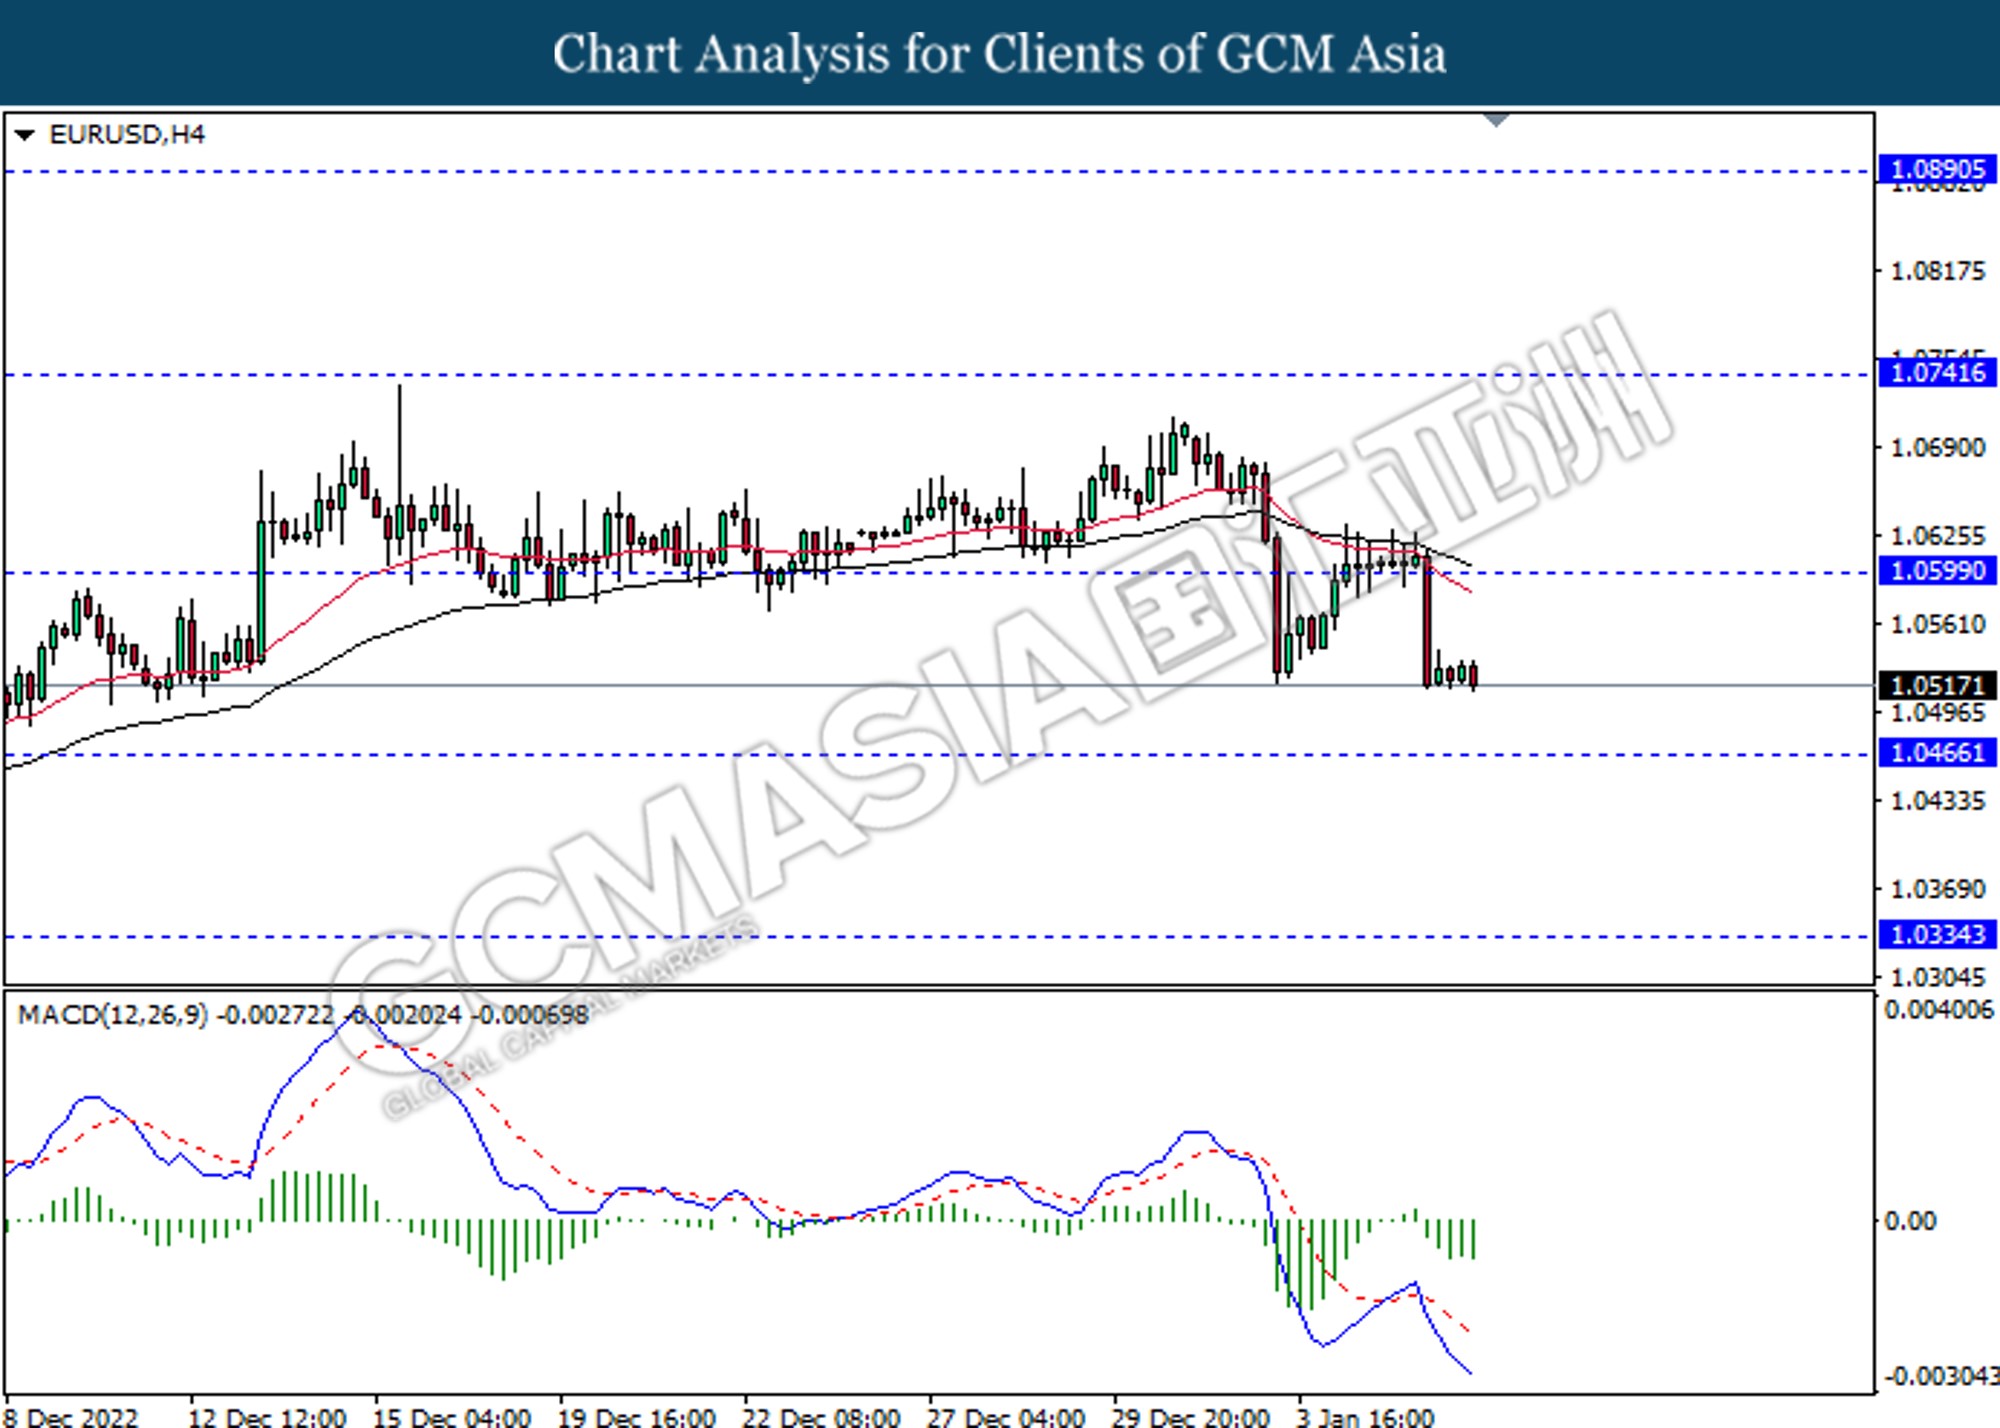Click the 19 Dec 16:00 time label

[637, 1417]
